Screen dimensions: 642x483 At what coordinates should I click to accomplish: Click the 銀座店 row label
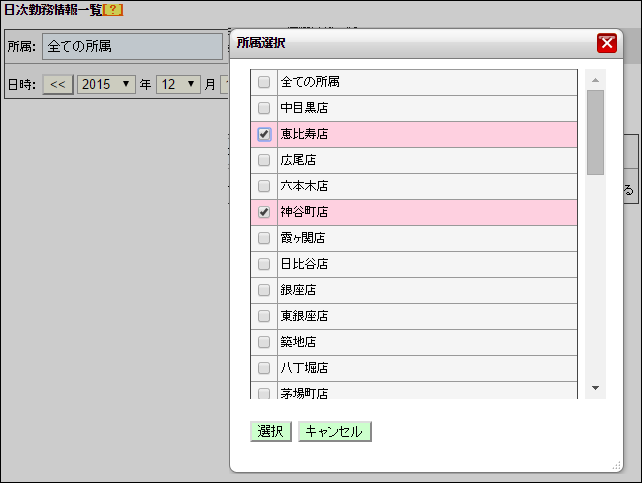pyautogui.click(x=298, y=290)
